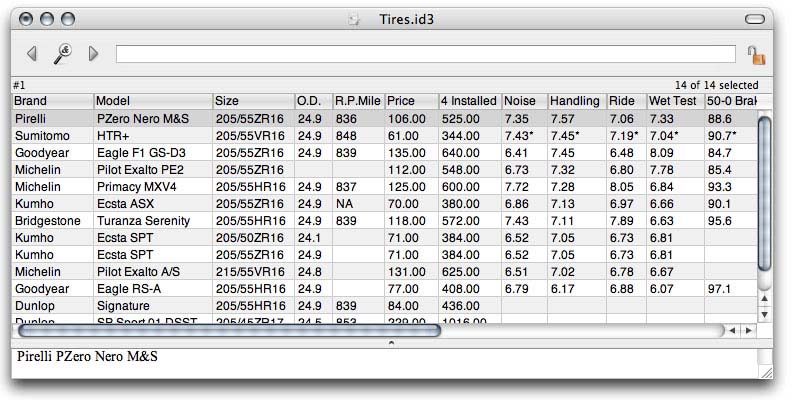The height and width of the screenshot is (400, 791).
Task: Click the split pane divider handle
Action: pyautogui.click(x=391, y=343)
